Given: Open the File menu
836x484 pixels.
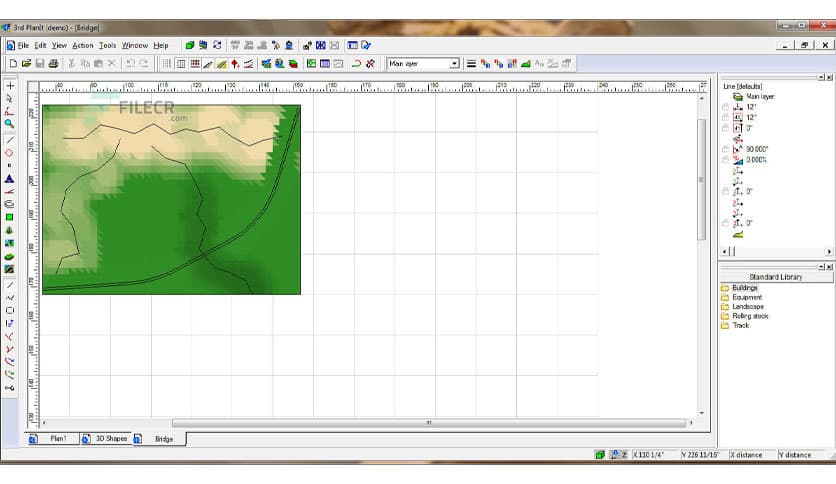Looking at the screenshot, I should [23, 46].
